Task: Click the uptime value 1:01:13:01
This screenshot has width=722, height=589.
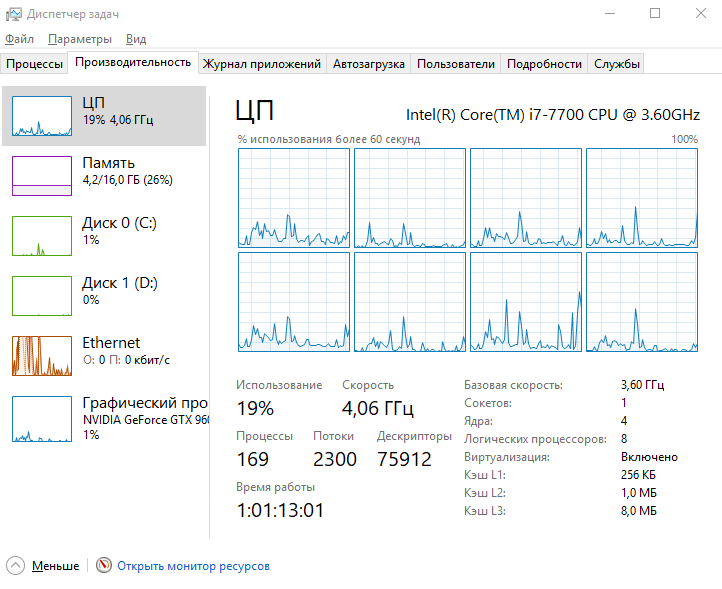Action: coord(280,510)
